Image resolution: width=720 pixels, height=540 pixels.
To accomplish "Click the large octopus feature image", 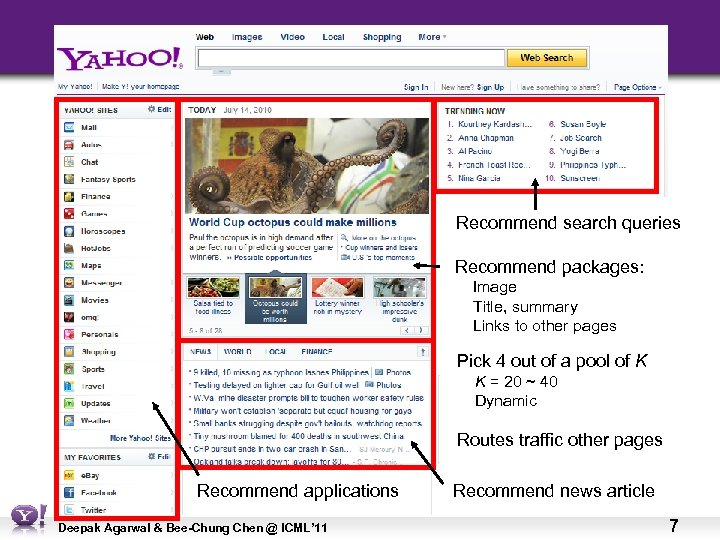I will tap(307, 166).
